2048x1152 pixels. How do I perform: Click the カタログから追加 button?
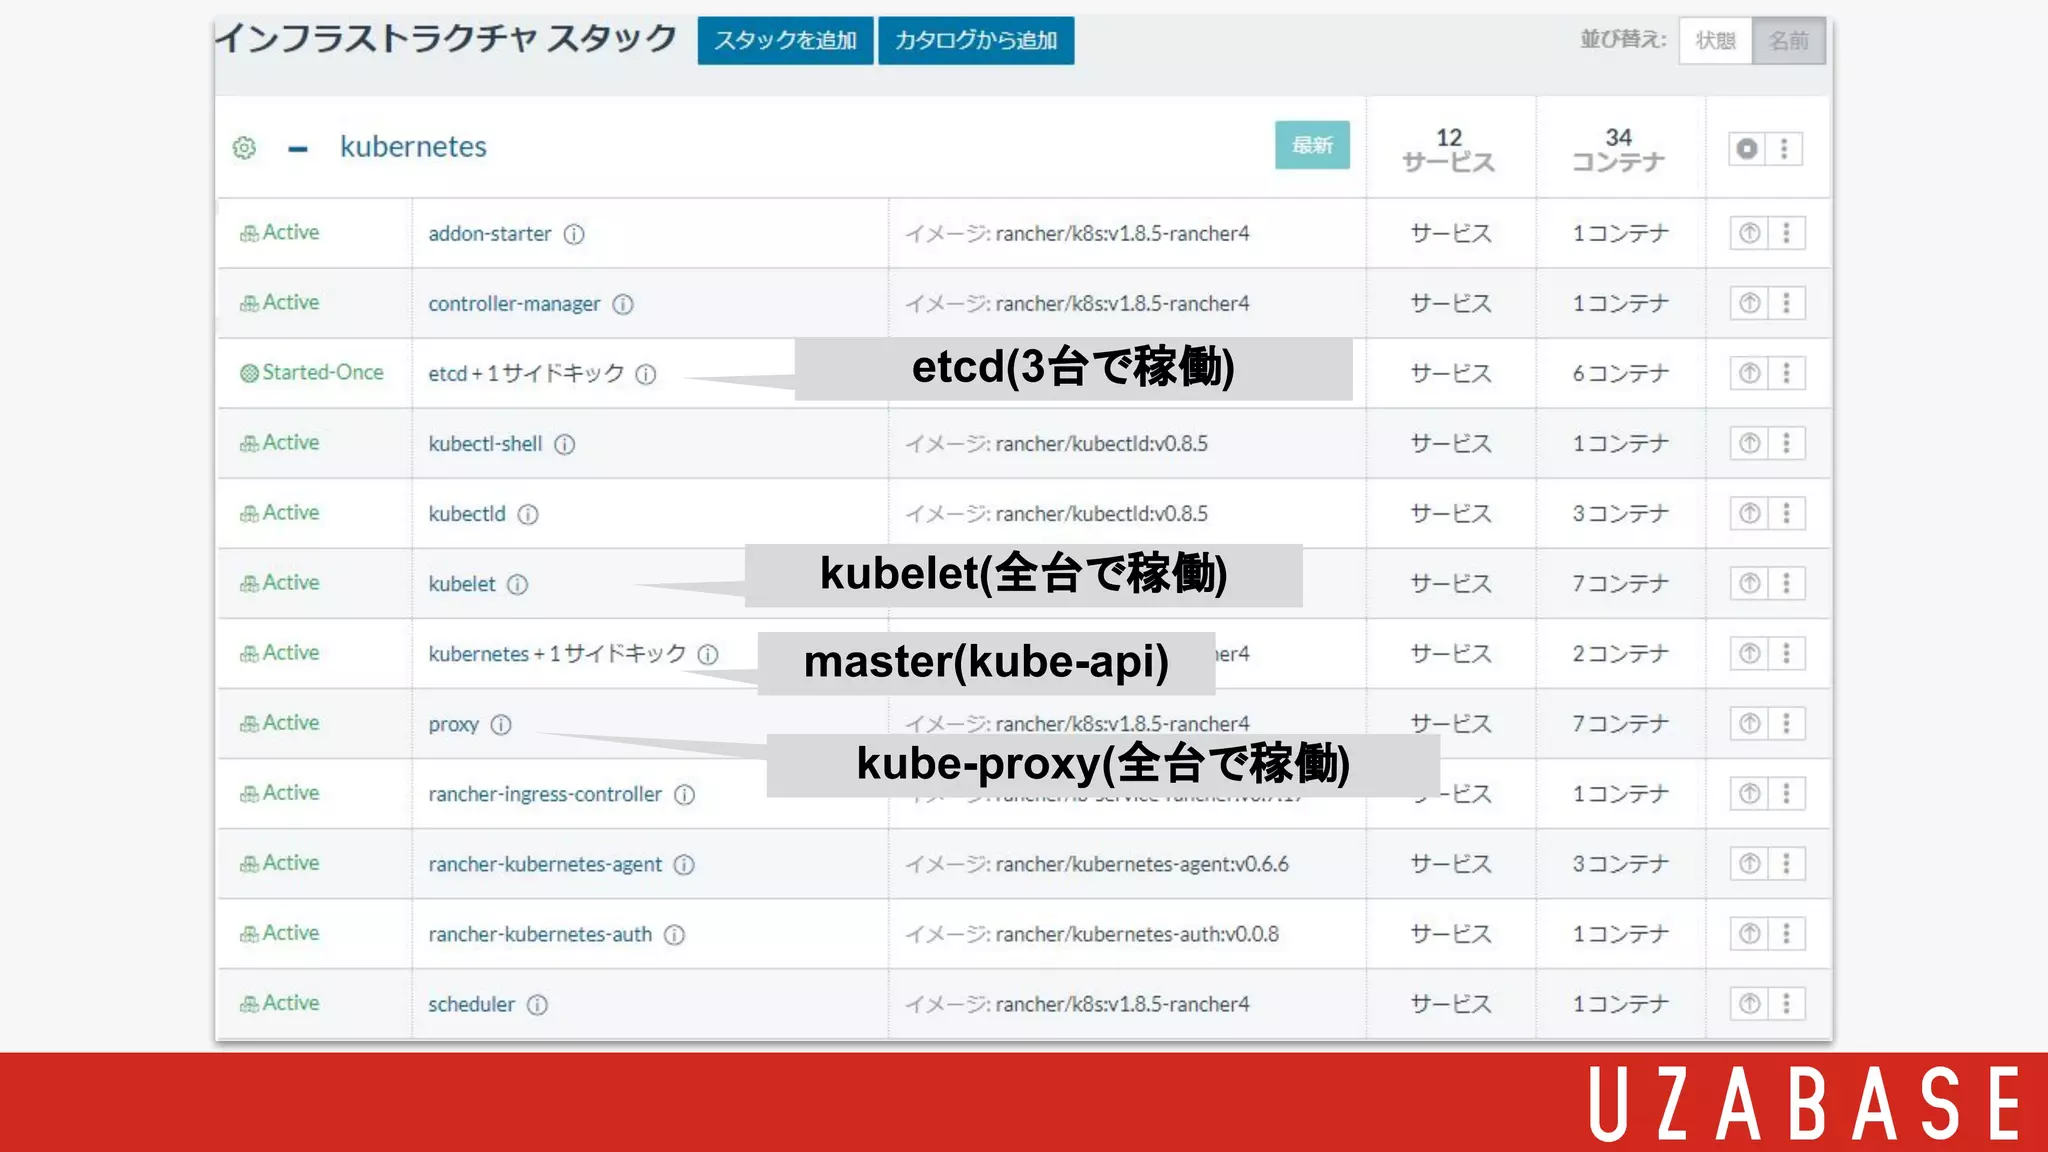click(x=976, y=40)
